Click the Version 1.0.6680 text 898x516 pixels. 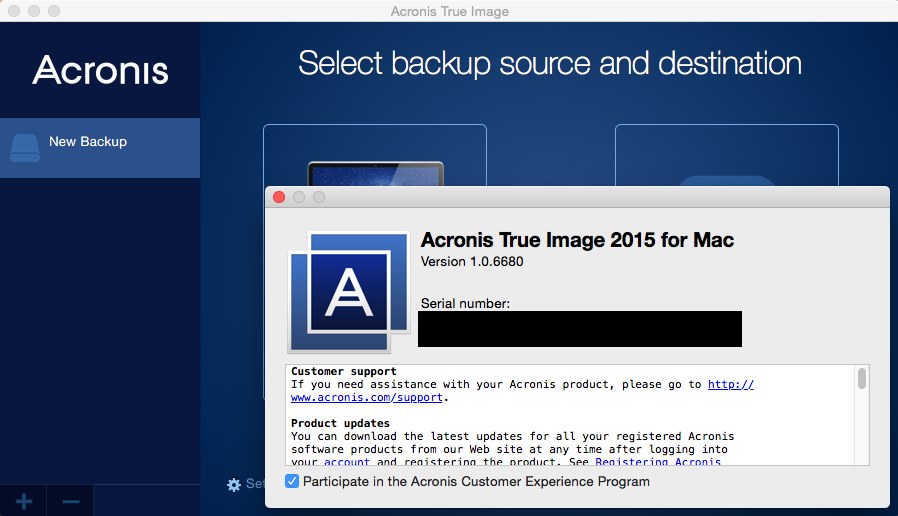pos(472,262)
